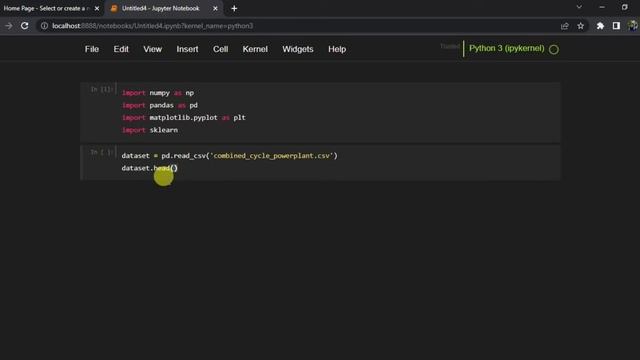Open the Edit menu
Image resolution: width=640 pixels, height=360 pixels.
tap(121, 49)
